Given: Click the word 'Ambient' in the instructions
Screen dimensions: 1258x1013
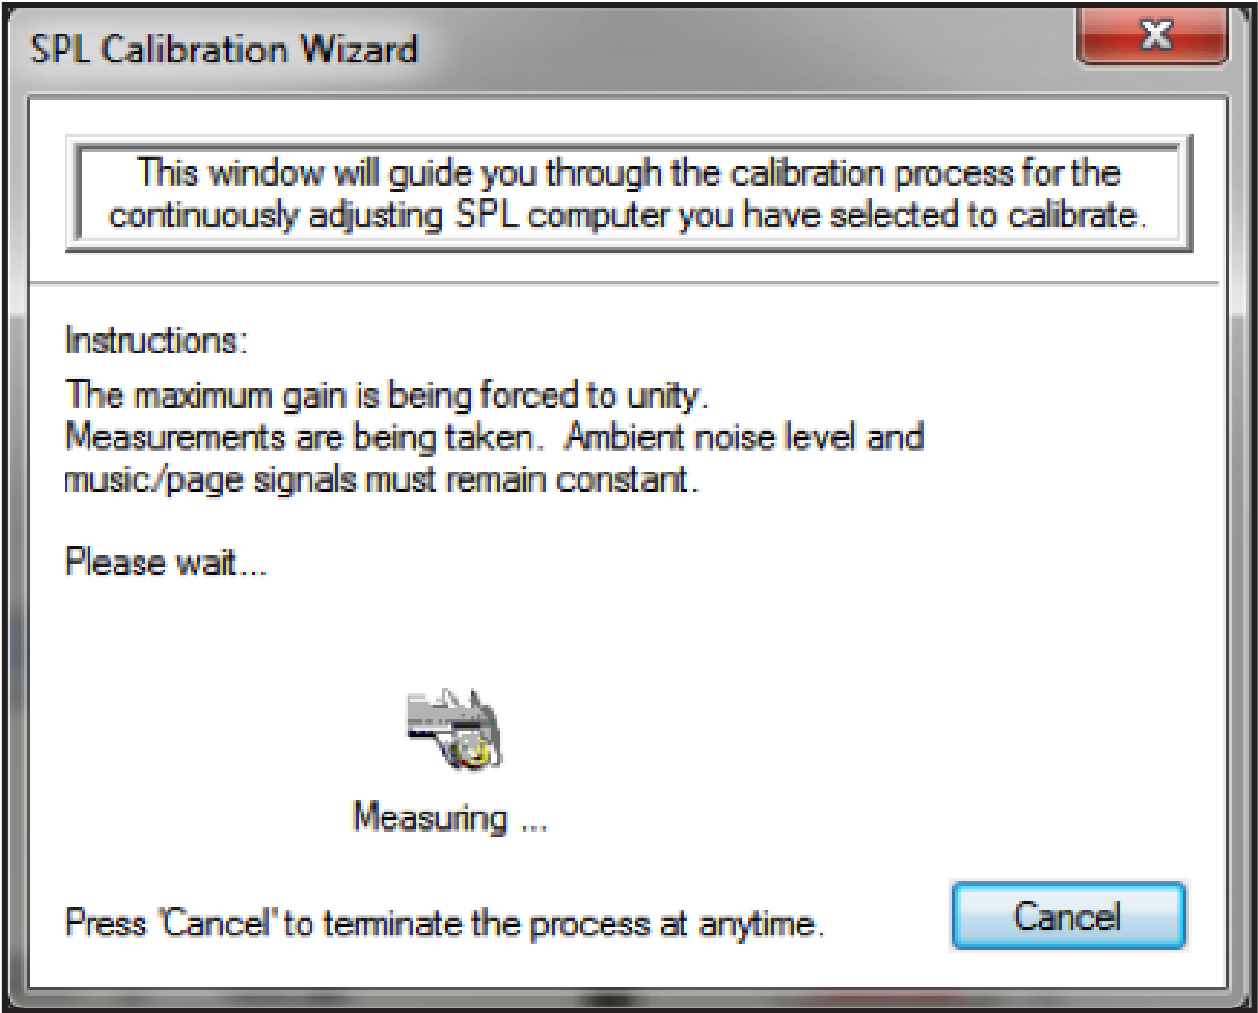Looking at the screenshot, I should coord(628,437).
